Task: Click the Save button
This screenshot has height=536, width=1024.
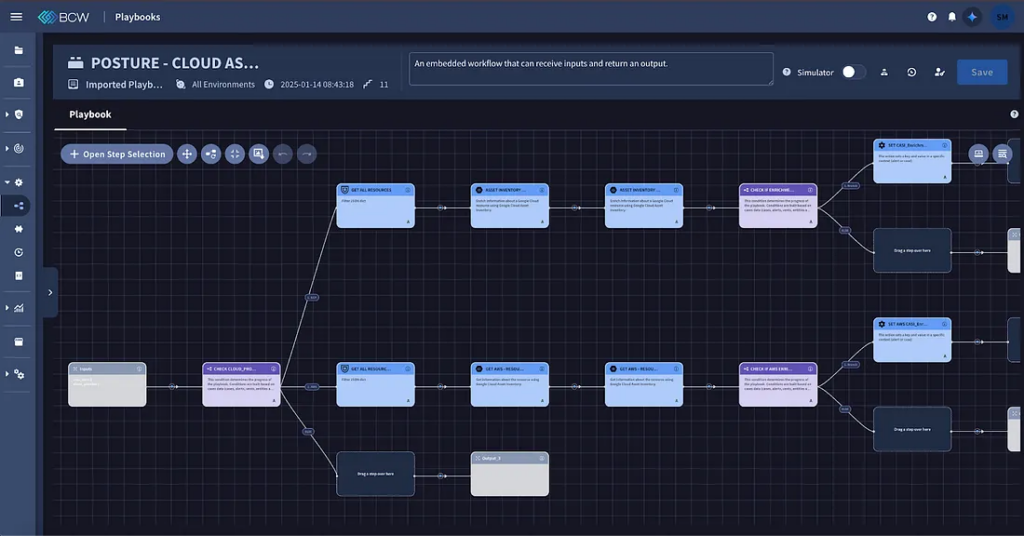Action: pos(981,72)
